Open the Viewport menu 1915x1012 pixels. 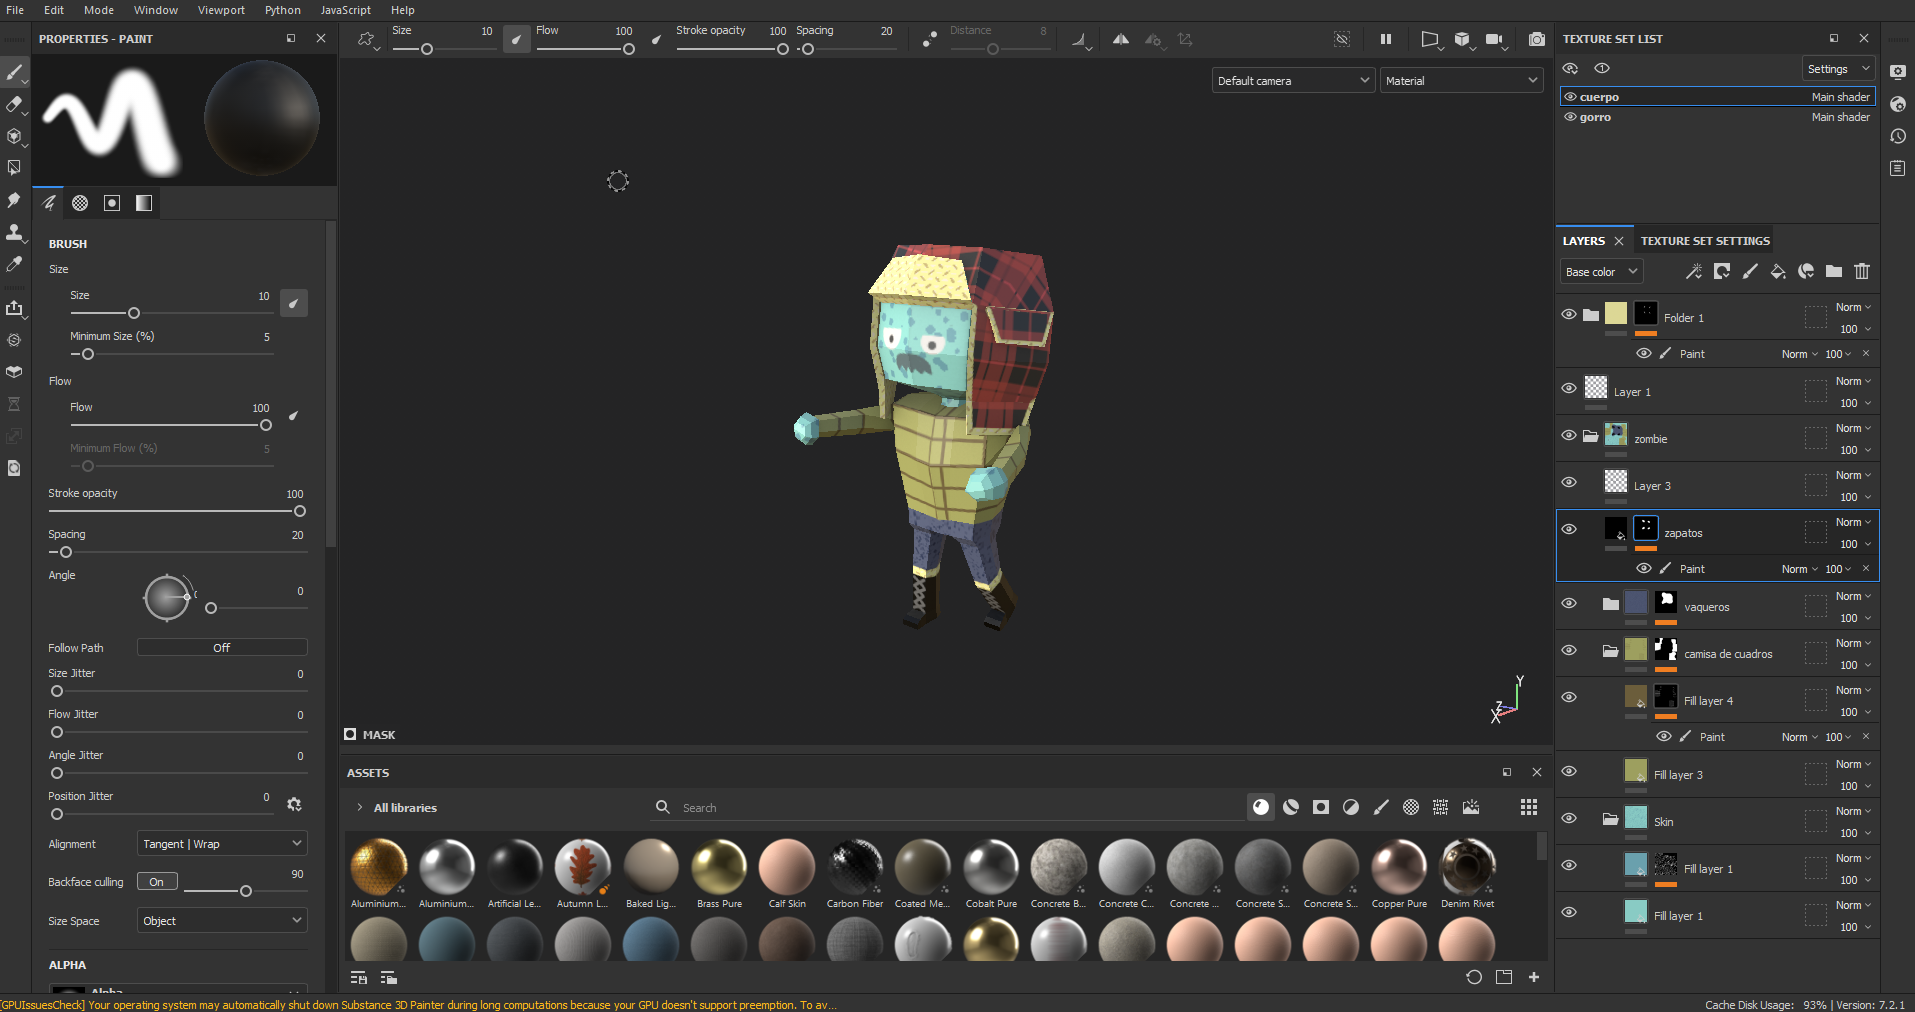coord(220,10)
